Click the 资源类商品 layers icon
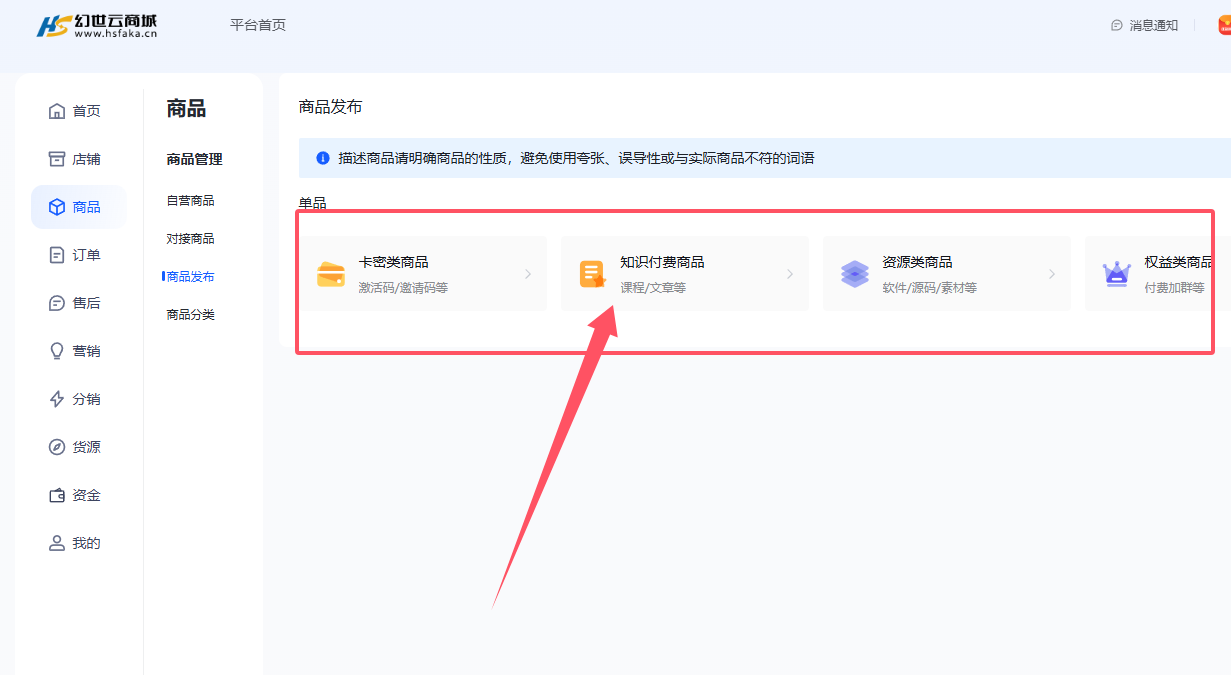The height and width of the screenshot is (675, 1231). [855, 274]
